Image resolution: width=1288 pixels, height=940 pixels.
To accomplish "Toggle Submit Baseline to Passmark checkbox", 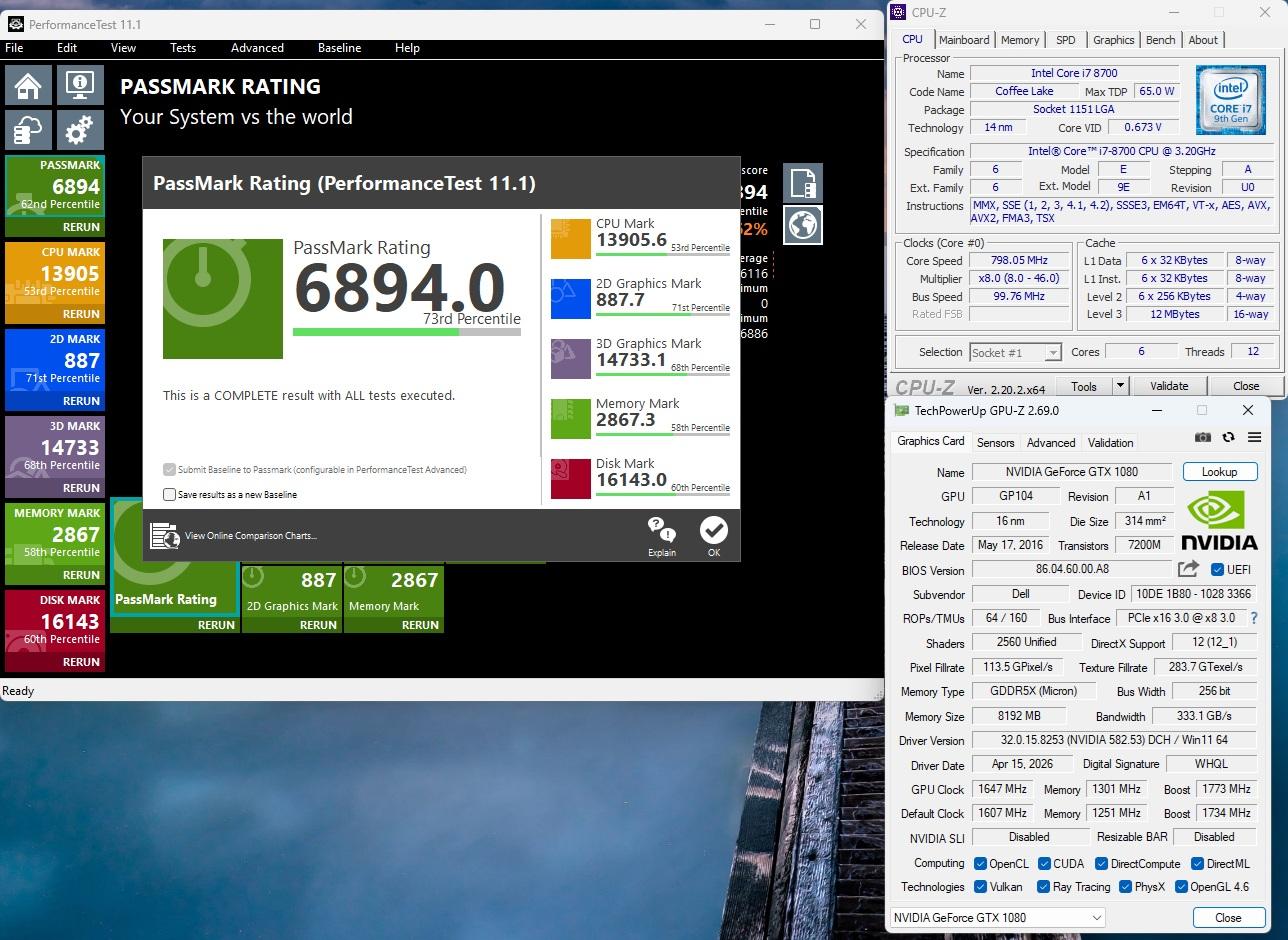I will (x=169, y=469).
